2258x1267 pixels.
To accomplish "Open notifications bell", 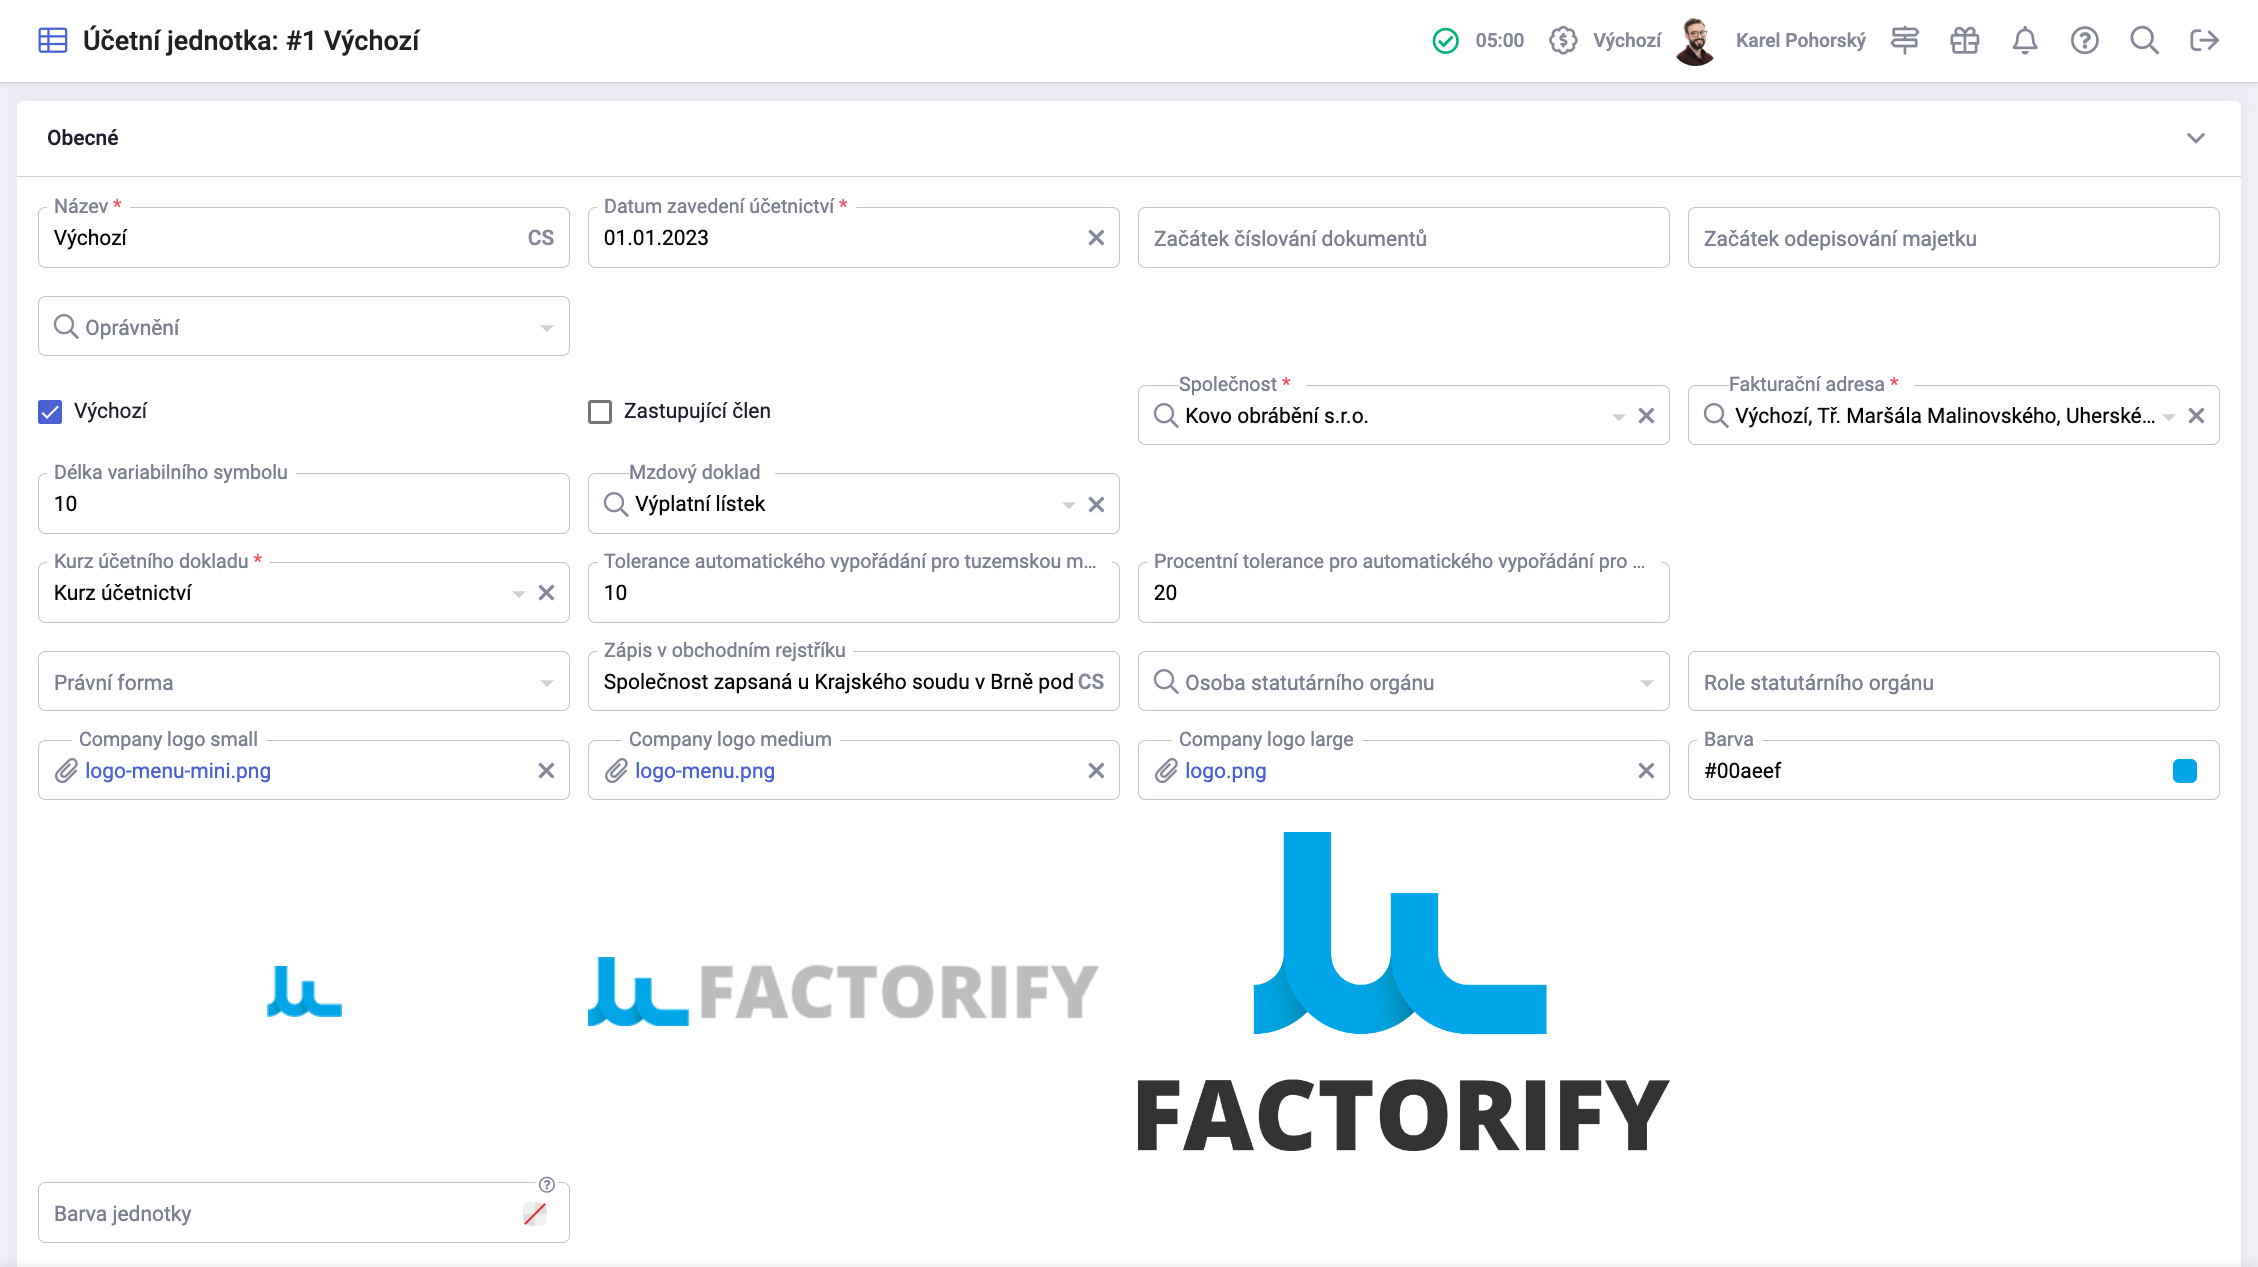I will tap(2025, 40).
